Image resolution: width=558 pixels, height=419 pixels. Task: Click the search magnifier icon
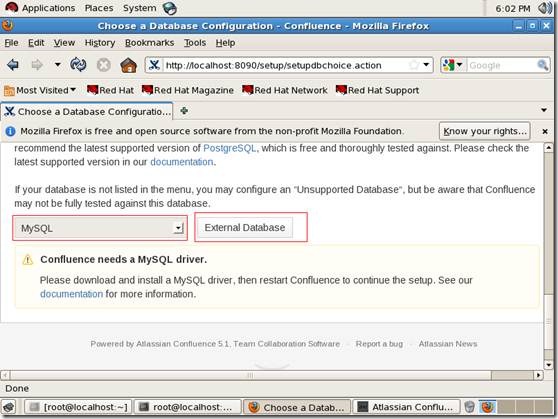542,65
